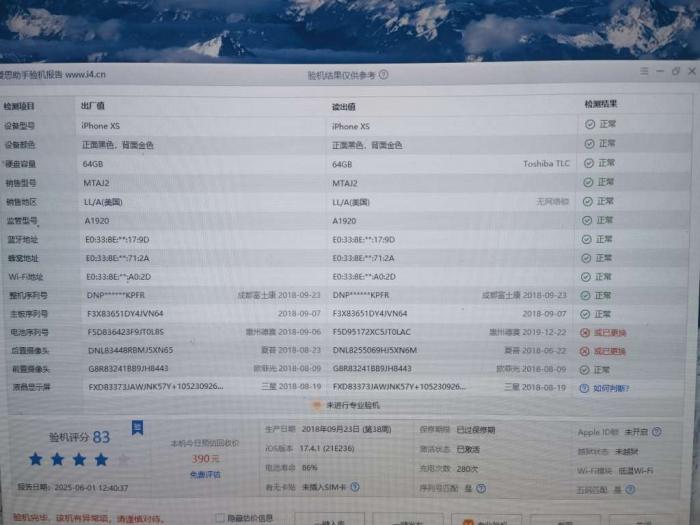Click read battery serial F5D95172XCSJT0LAC
The height and width of the screenshot is (525, 700).
click(371, 332)
